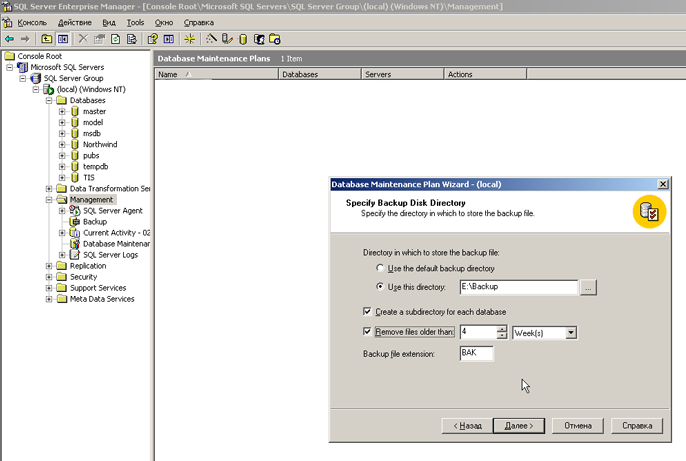Screen dimensions: 686x461
Task: Click the Up one level folder icon
Action: point(46,38)
